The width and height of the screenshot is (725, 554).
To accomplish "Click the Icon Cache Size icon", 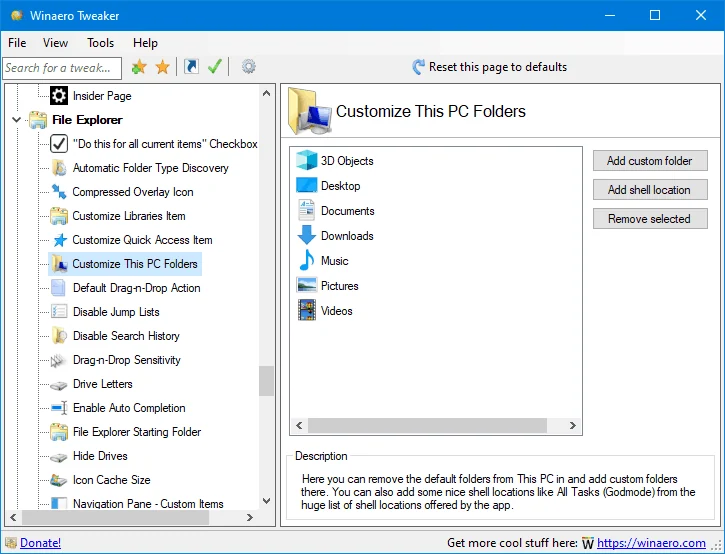I will pyautogui.click(x=59, y=480).
